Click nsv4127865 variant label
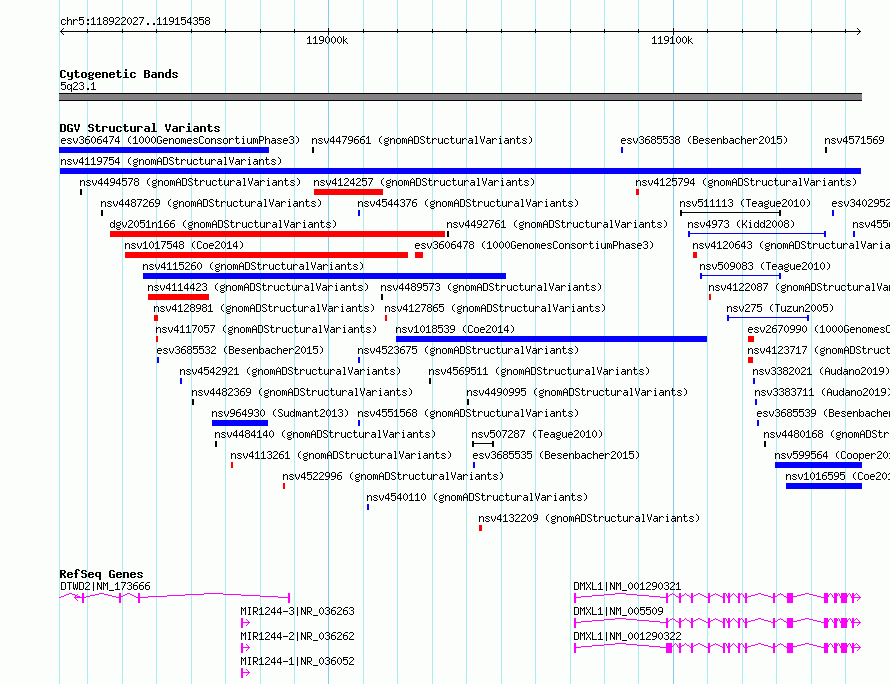This screenshot has width=890, height=684. pos(496,308)
